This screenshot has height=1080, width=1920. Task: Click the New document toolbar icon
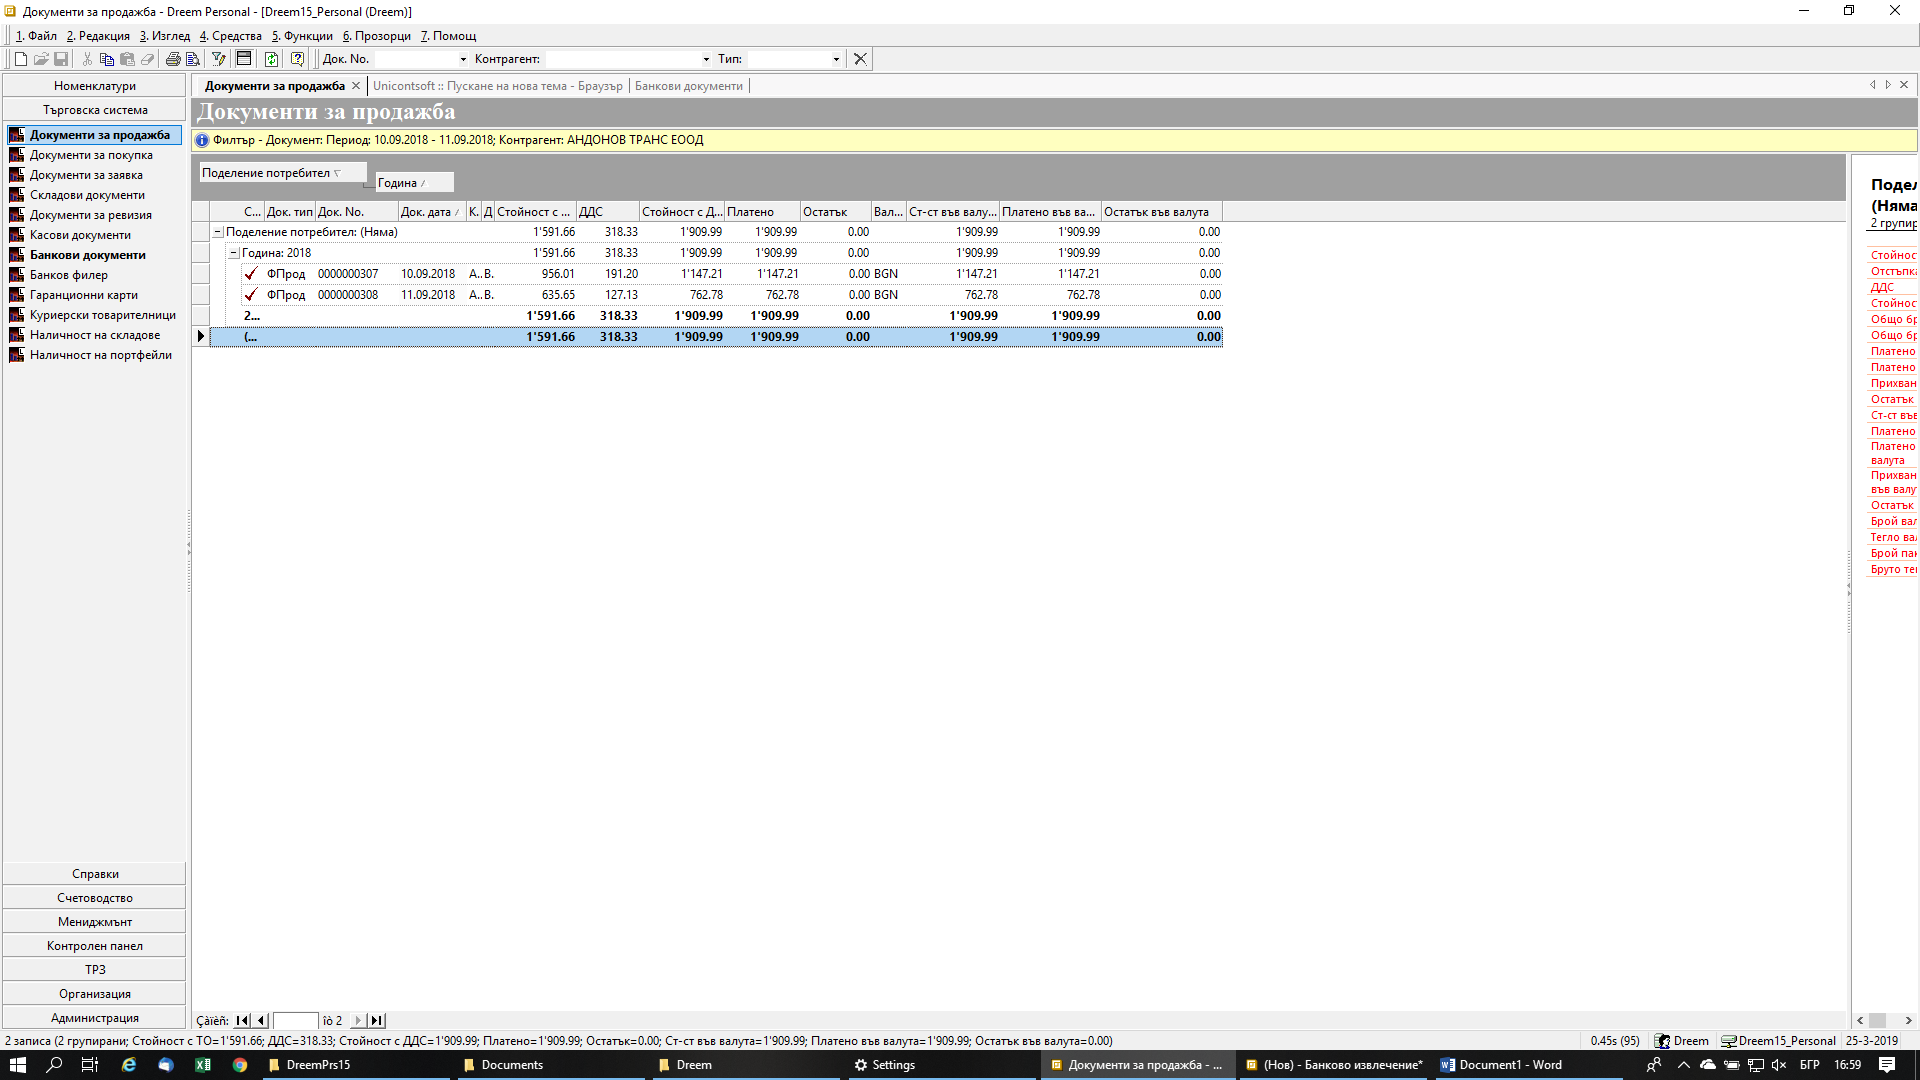click(x=21, y=59)
